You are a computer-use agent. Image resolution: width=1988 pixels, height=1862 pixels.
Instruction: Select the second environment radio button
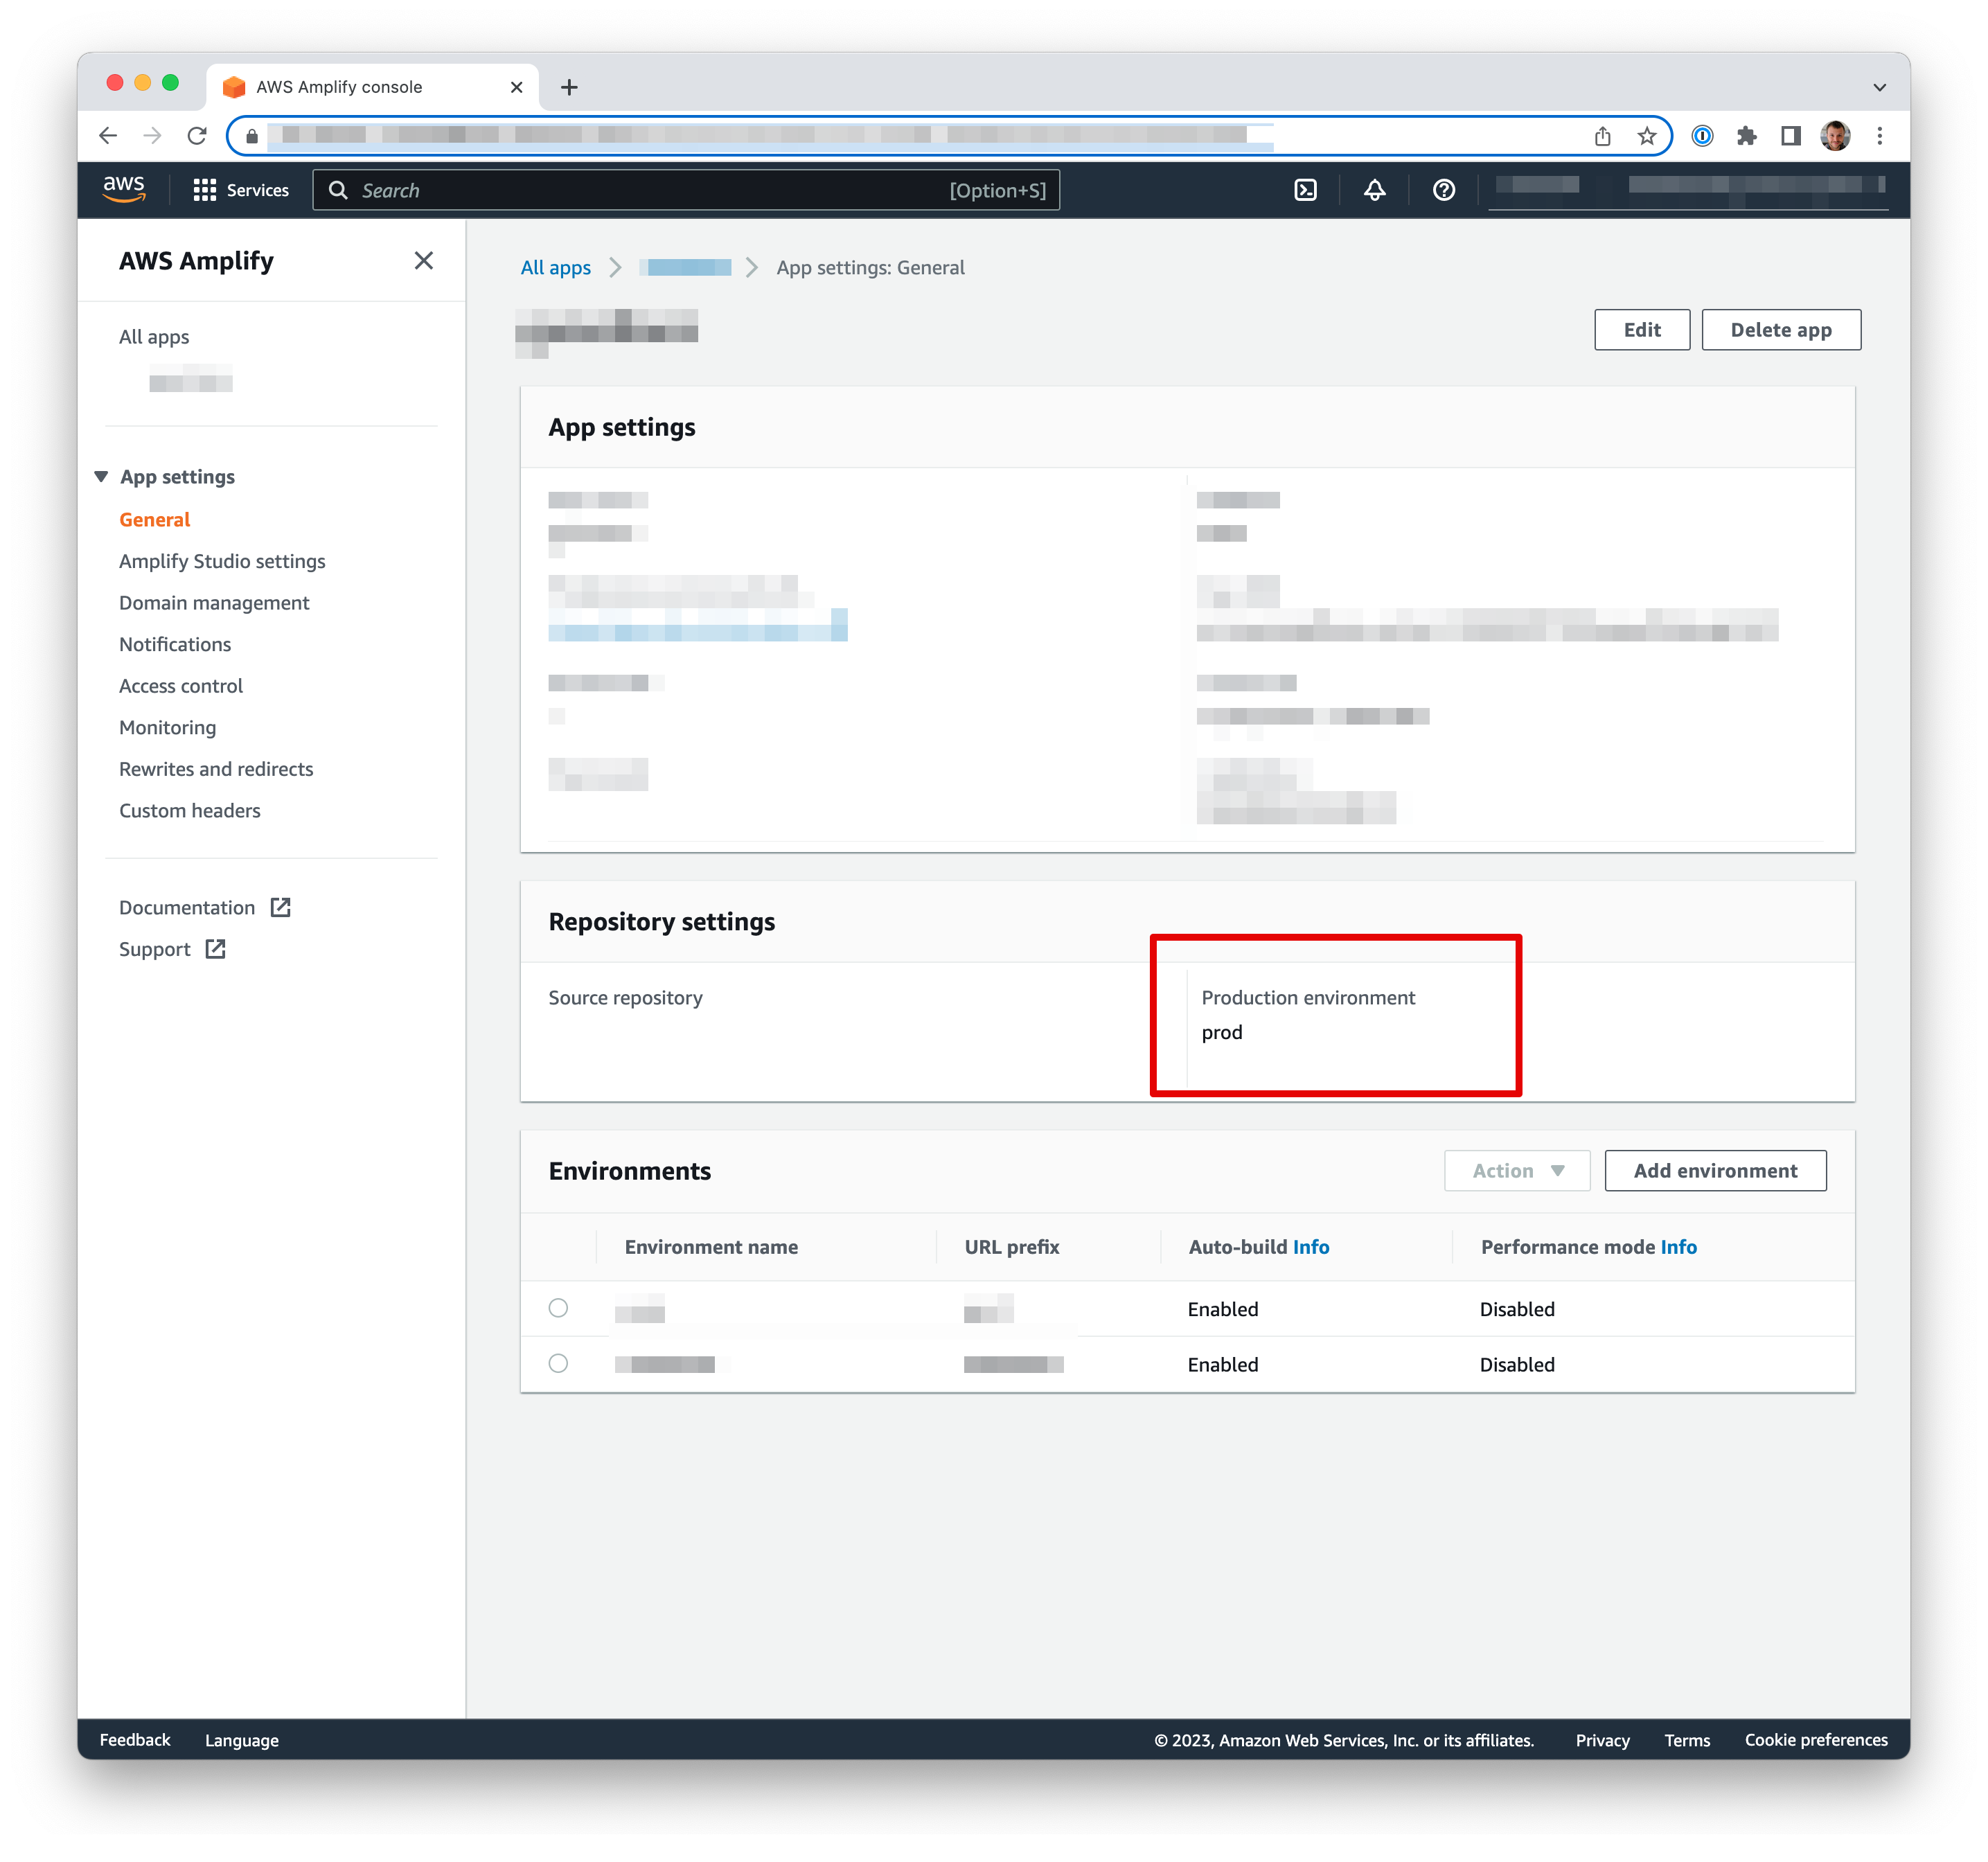pos(558,1363)
